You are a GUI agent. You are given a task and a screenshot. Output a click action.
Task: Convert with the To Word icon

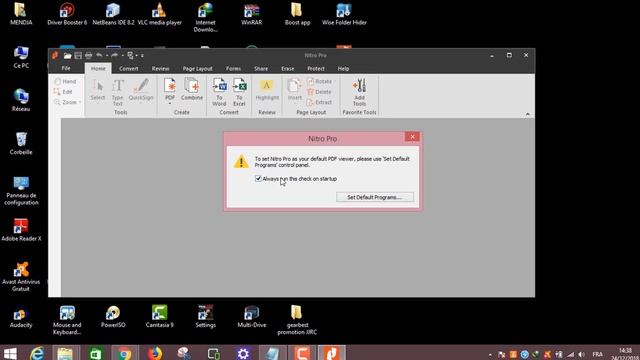(x=219, y=92)
